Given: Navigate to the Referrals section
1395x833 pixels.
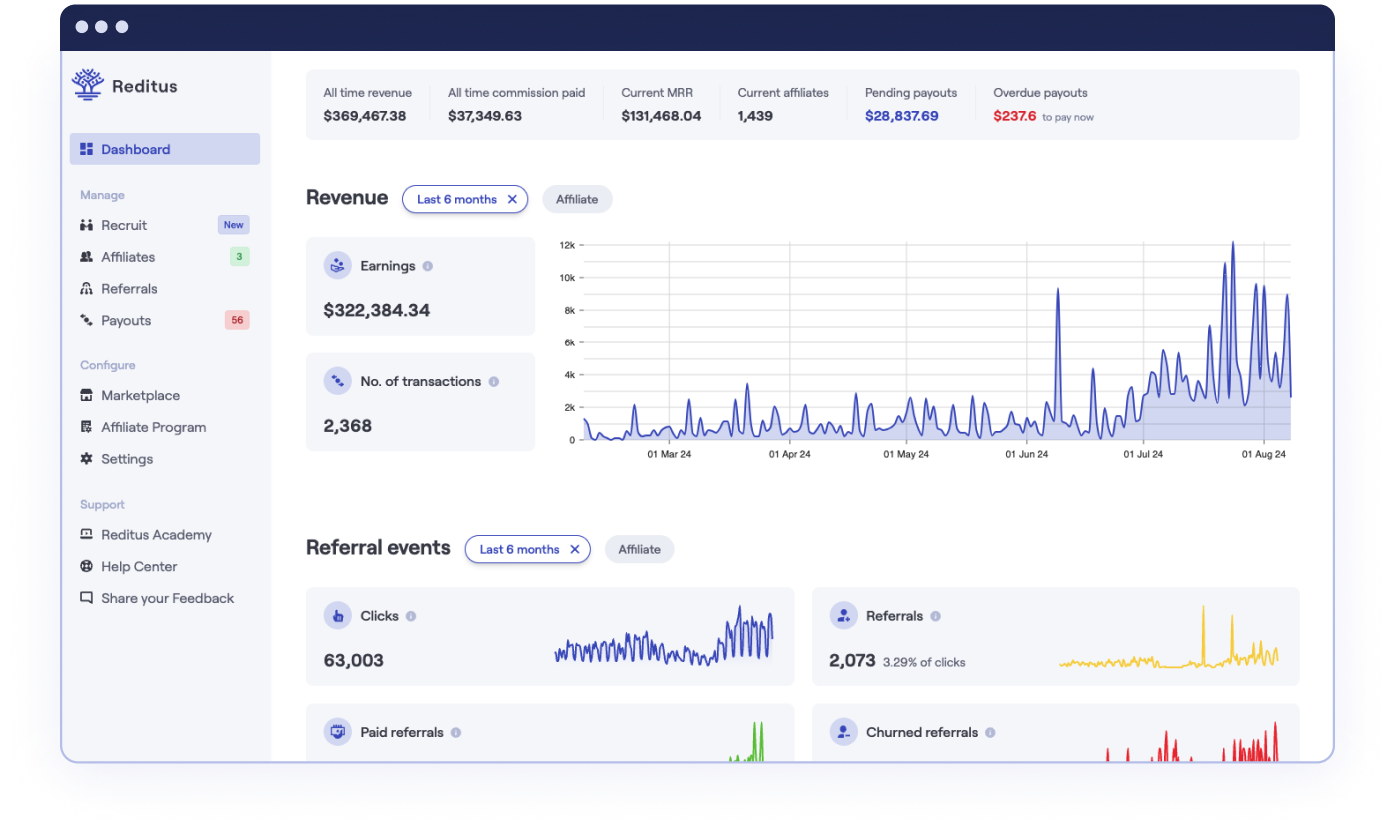Looking at the screenshot, I should [130, 288].
